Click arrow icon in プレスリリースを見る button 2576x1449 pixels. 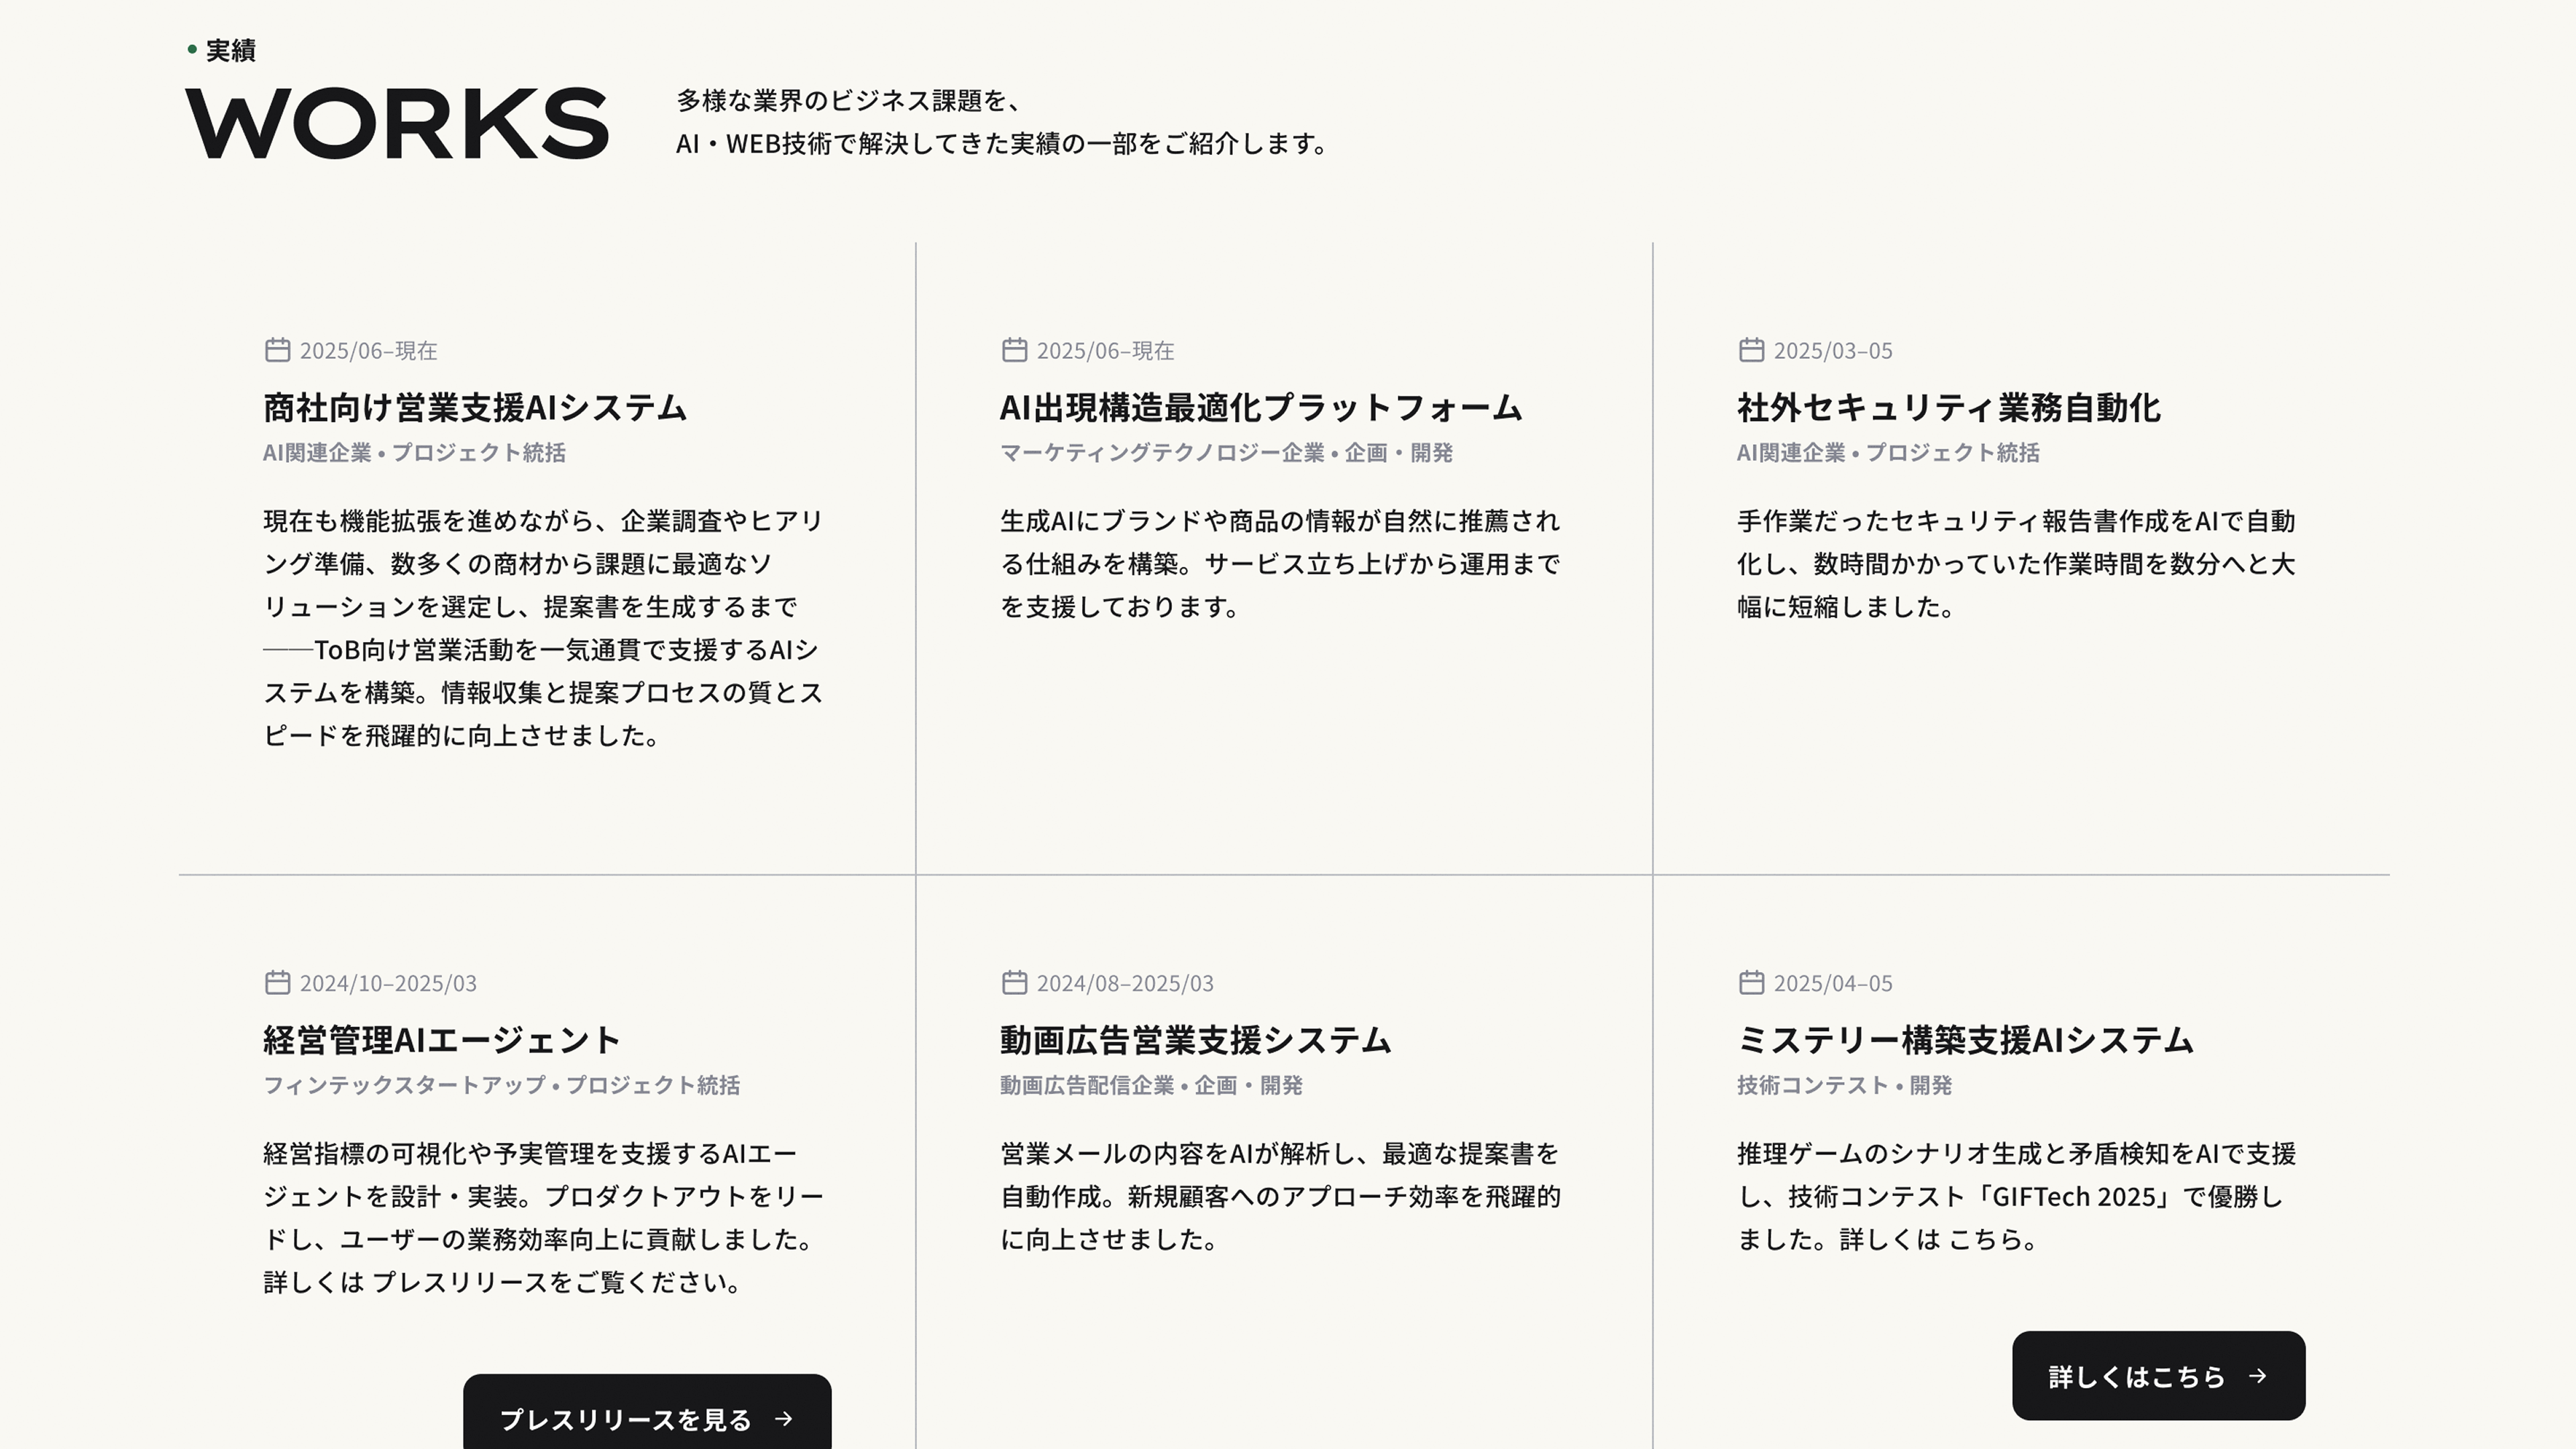click(784, 1418)
